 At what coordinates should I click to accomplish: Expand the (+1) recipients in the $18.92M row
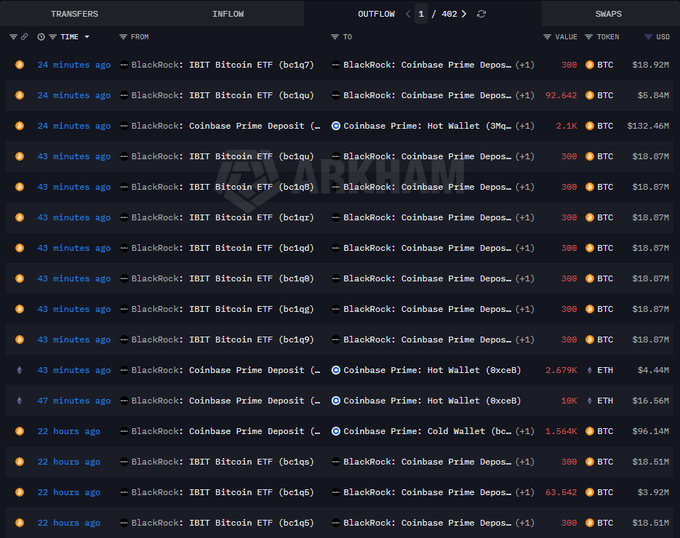point(525,65)
